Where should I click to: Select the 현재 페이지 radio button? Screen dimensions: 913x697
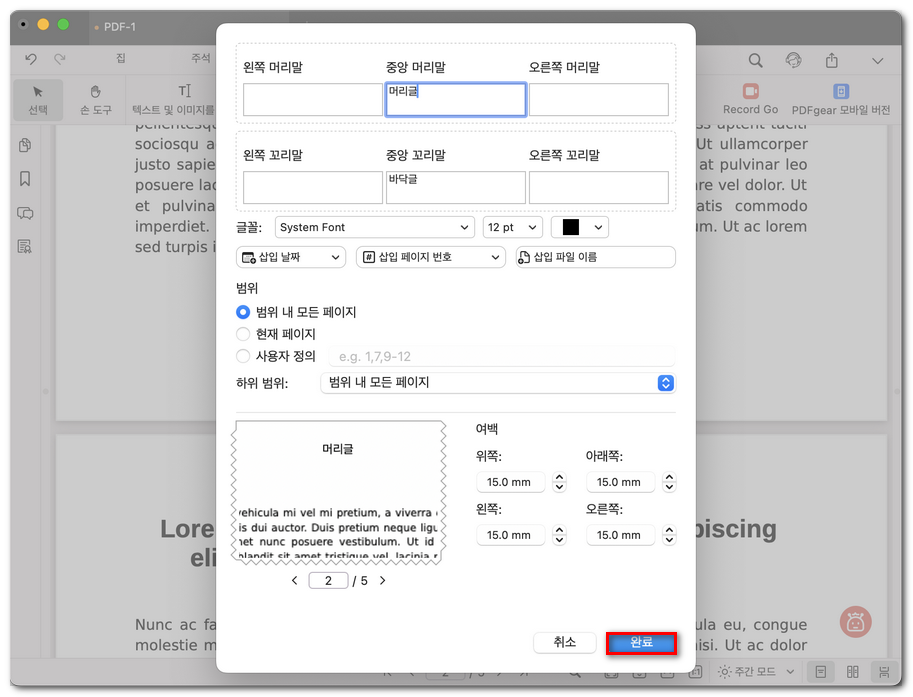pyautogui.click(x=242, y=333)
